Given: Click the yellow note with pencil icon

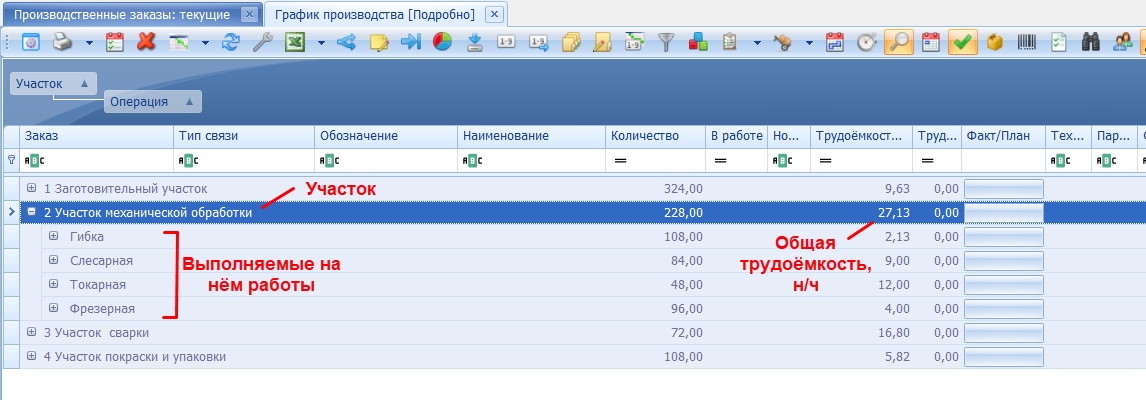Looking at the screenshot, I should coord(379,42).
